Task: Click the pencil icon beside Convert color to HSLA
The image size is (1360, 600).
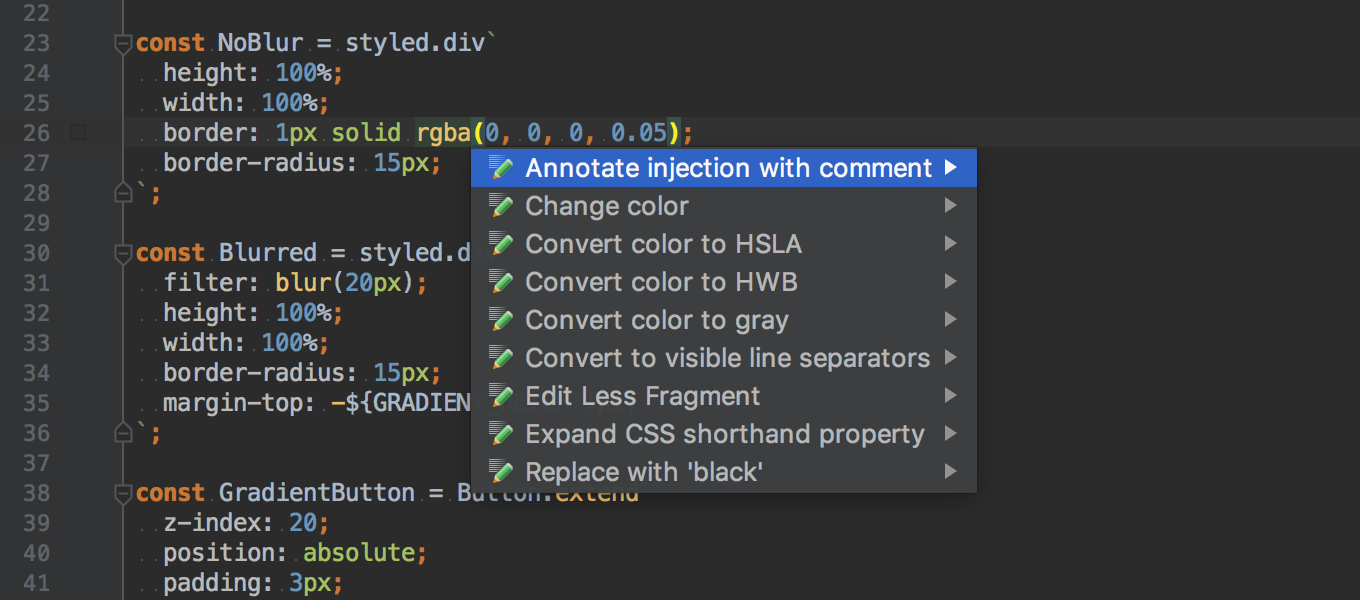Action: tap(502, 244)
